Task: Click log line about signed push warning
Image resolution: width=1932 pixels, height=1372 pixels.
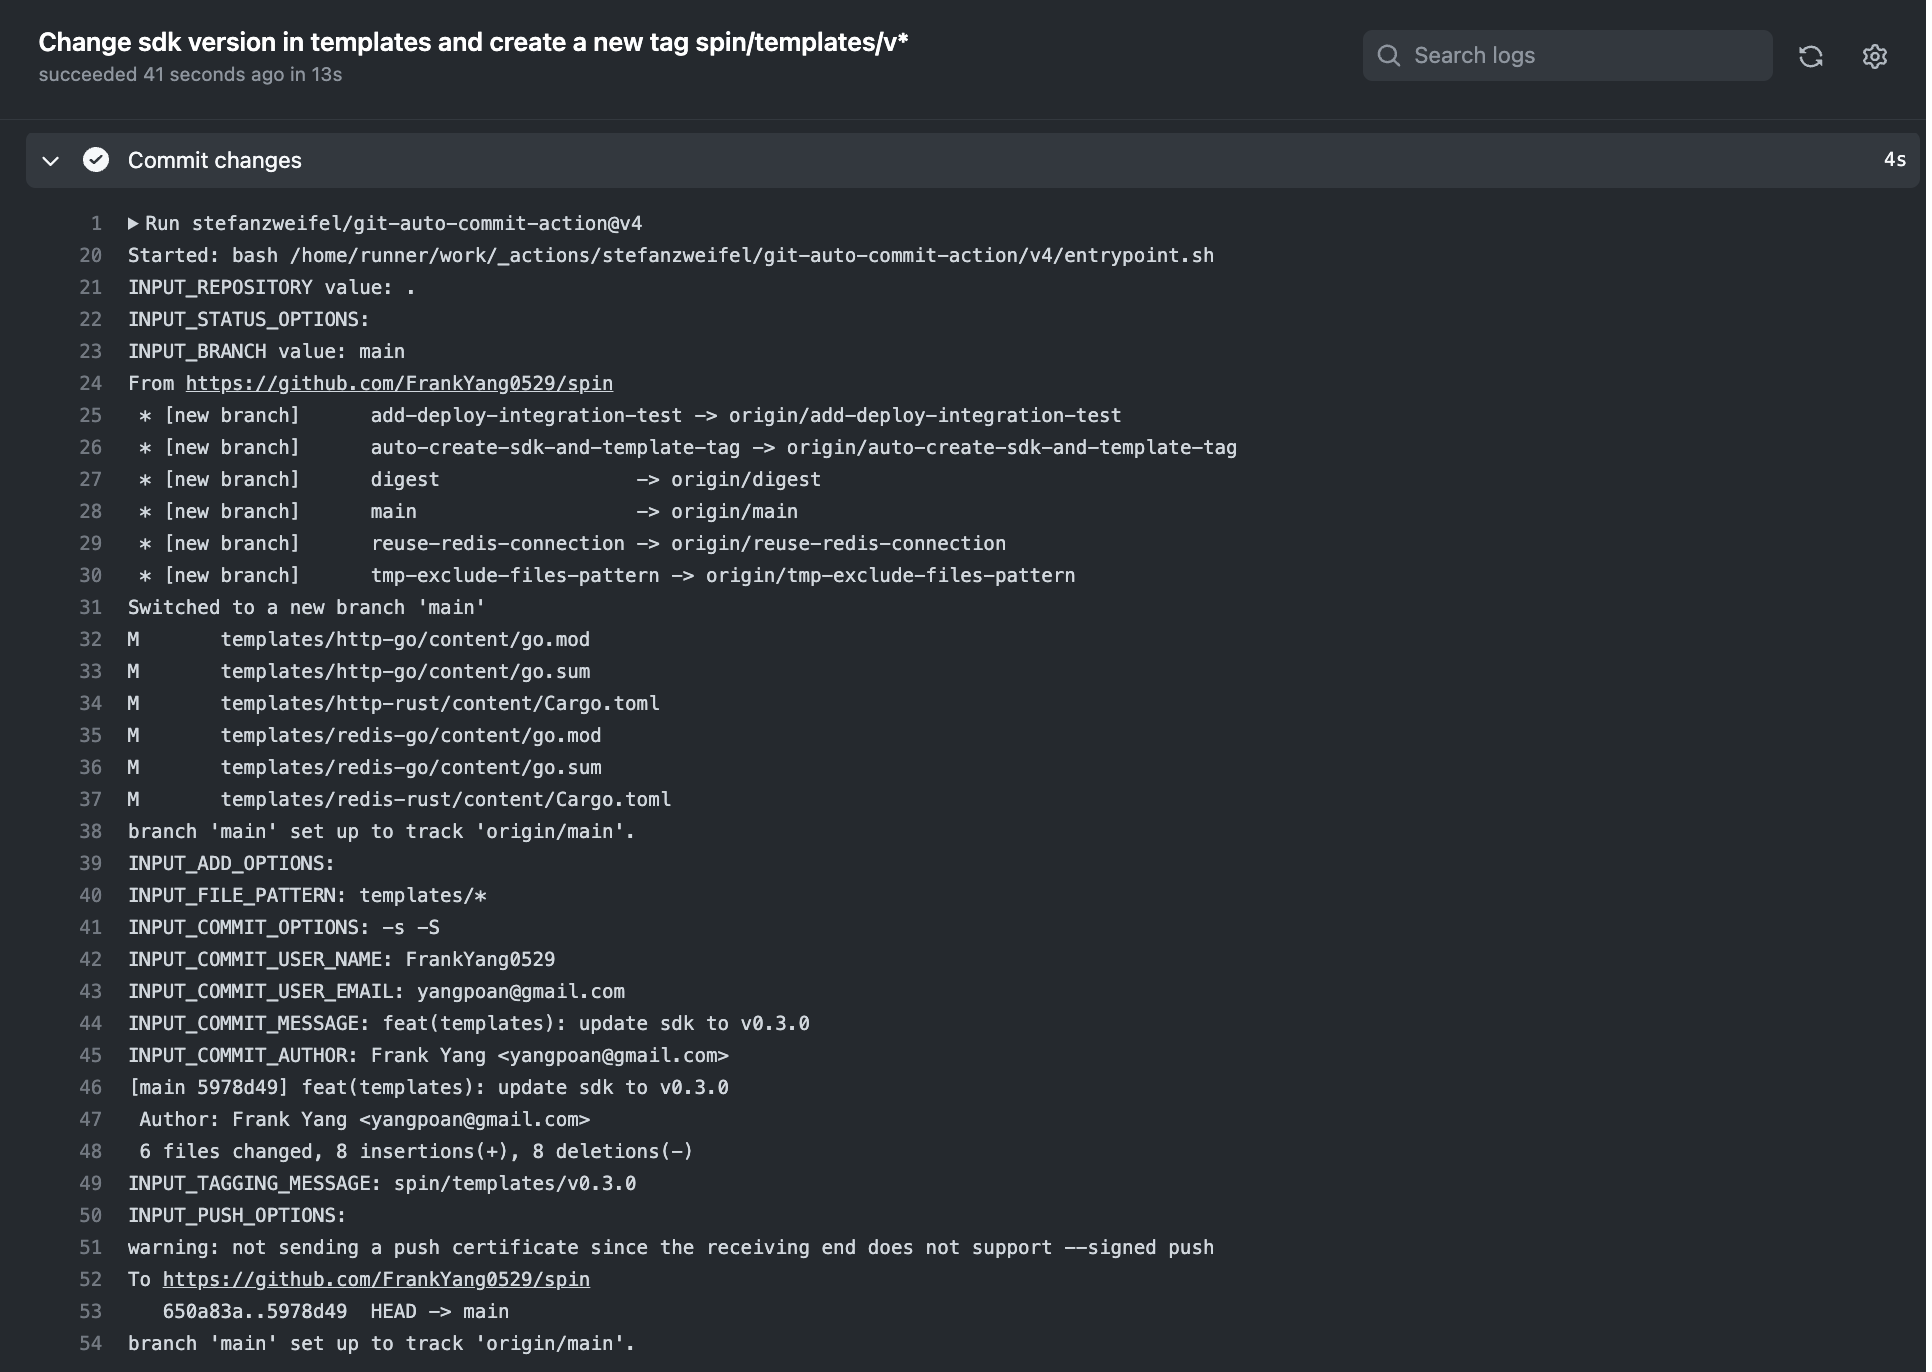Action: tap(670, 1248)
